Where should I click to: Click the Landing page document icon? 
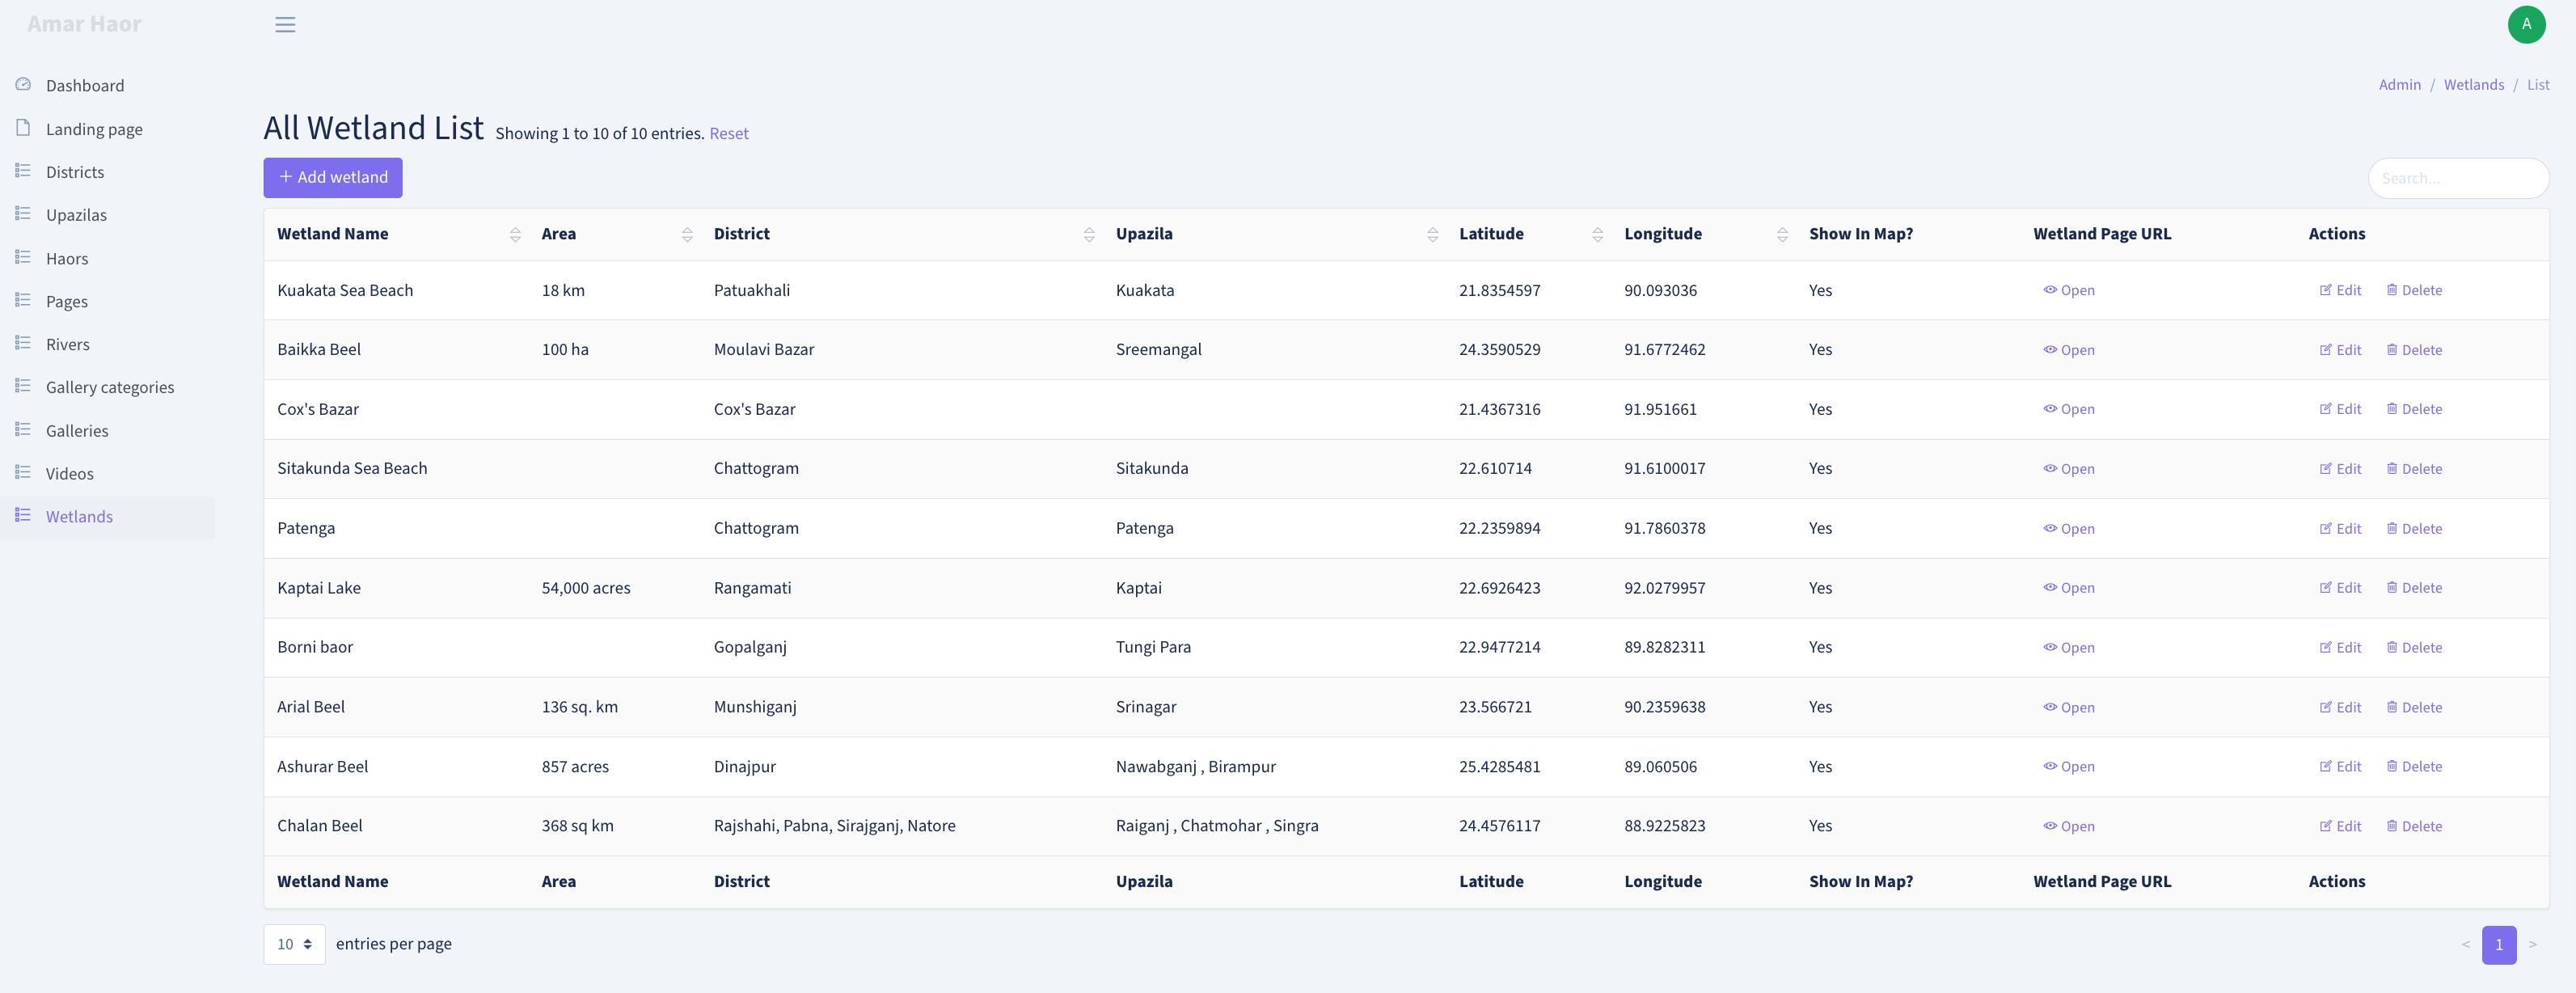(23, 128)
